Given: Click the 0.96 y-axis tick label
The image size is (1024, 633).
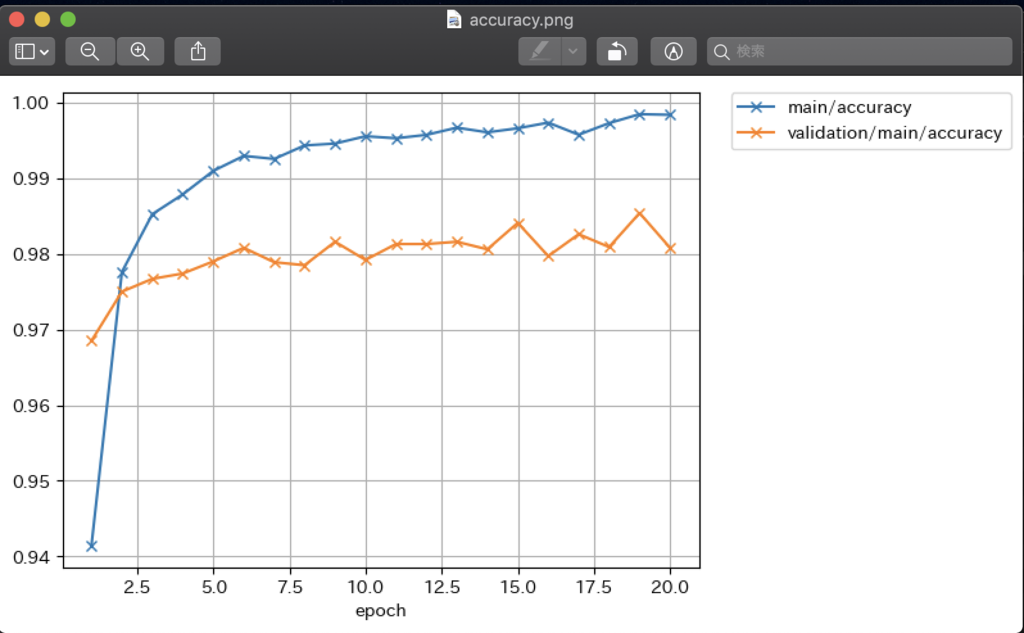Looking at the screenshot, I should coord(31,406).
